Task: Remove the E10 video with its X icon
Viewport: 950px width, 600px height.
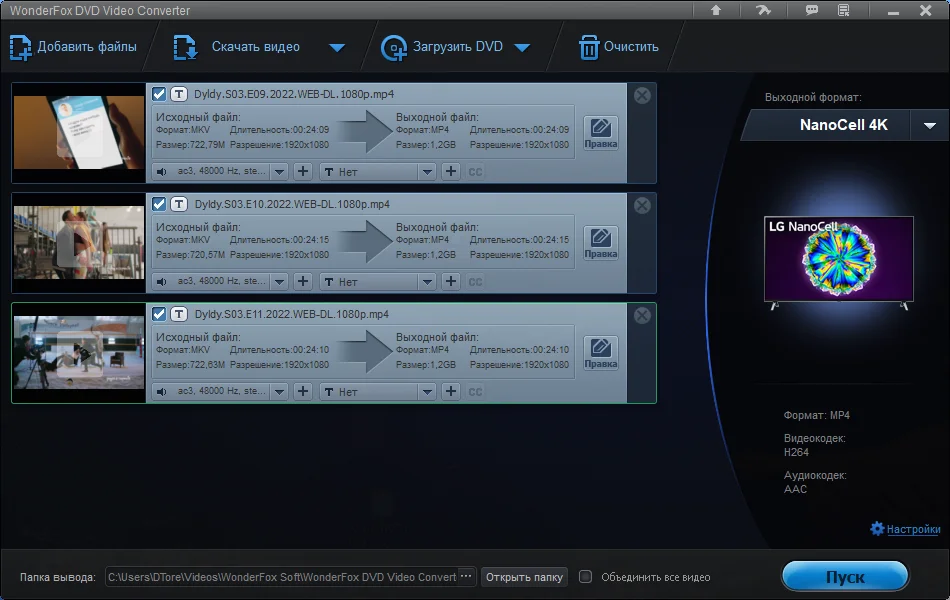Action: [642, 205]
